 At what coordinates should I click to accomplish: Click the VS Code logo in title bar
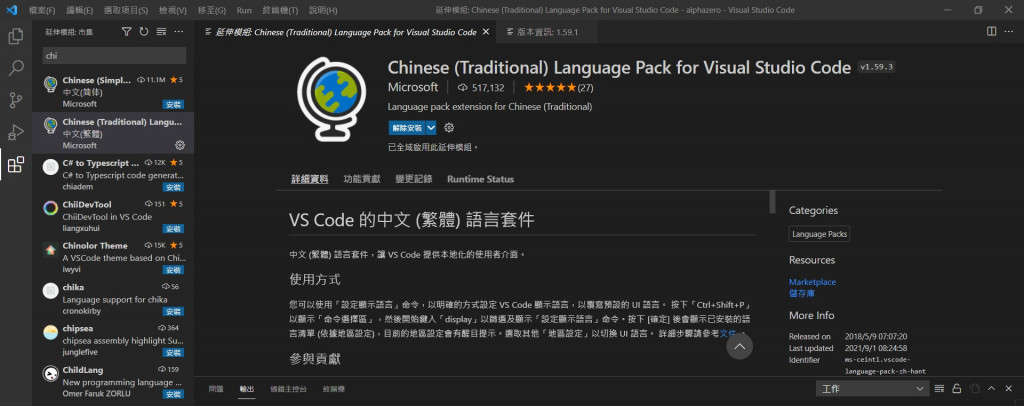pyautogui.click(x=11, y=10)
